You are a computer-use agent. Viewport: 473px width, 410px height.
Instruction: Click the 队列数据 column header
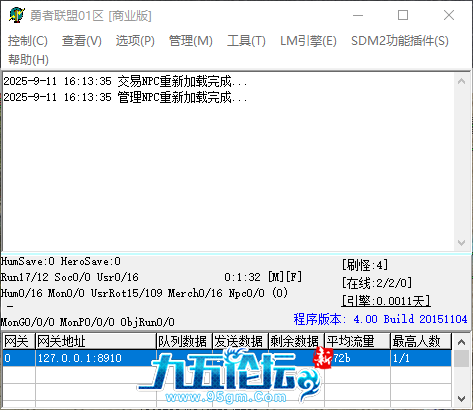click(x=184, y=341)
